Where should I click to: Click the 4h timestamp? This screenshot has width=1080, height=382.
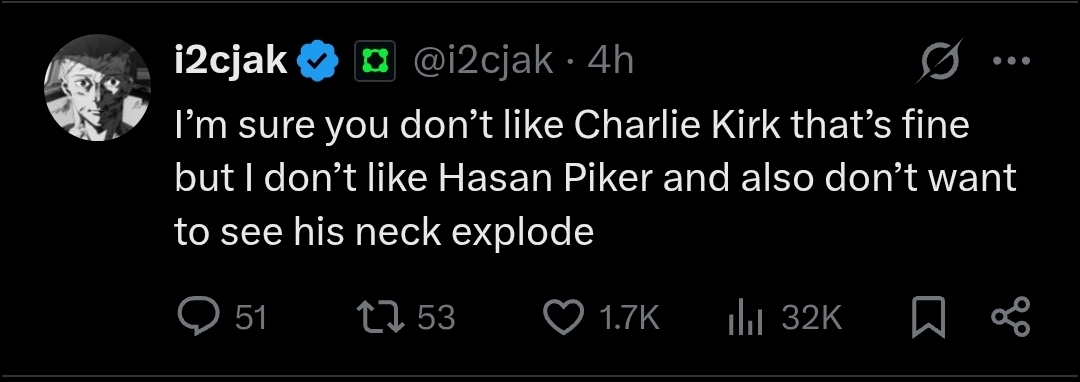pyautogui.click(x=610, y=62)
